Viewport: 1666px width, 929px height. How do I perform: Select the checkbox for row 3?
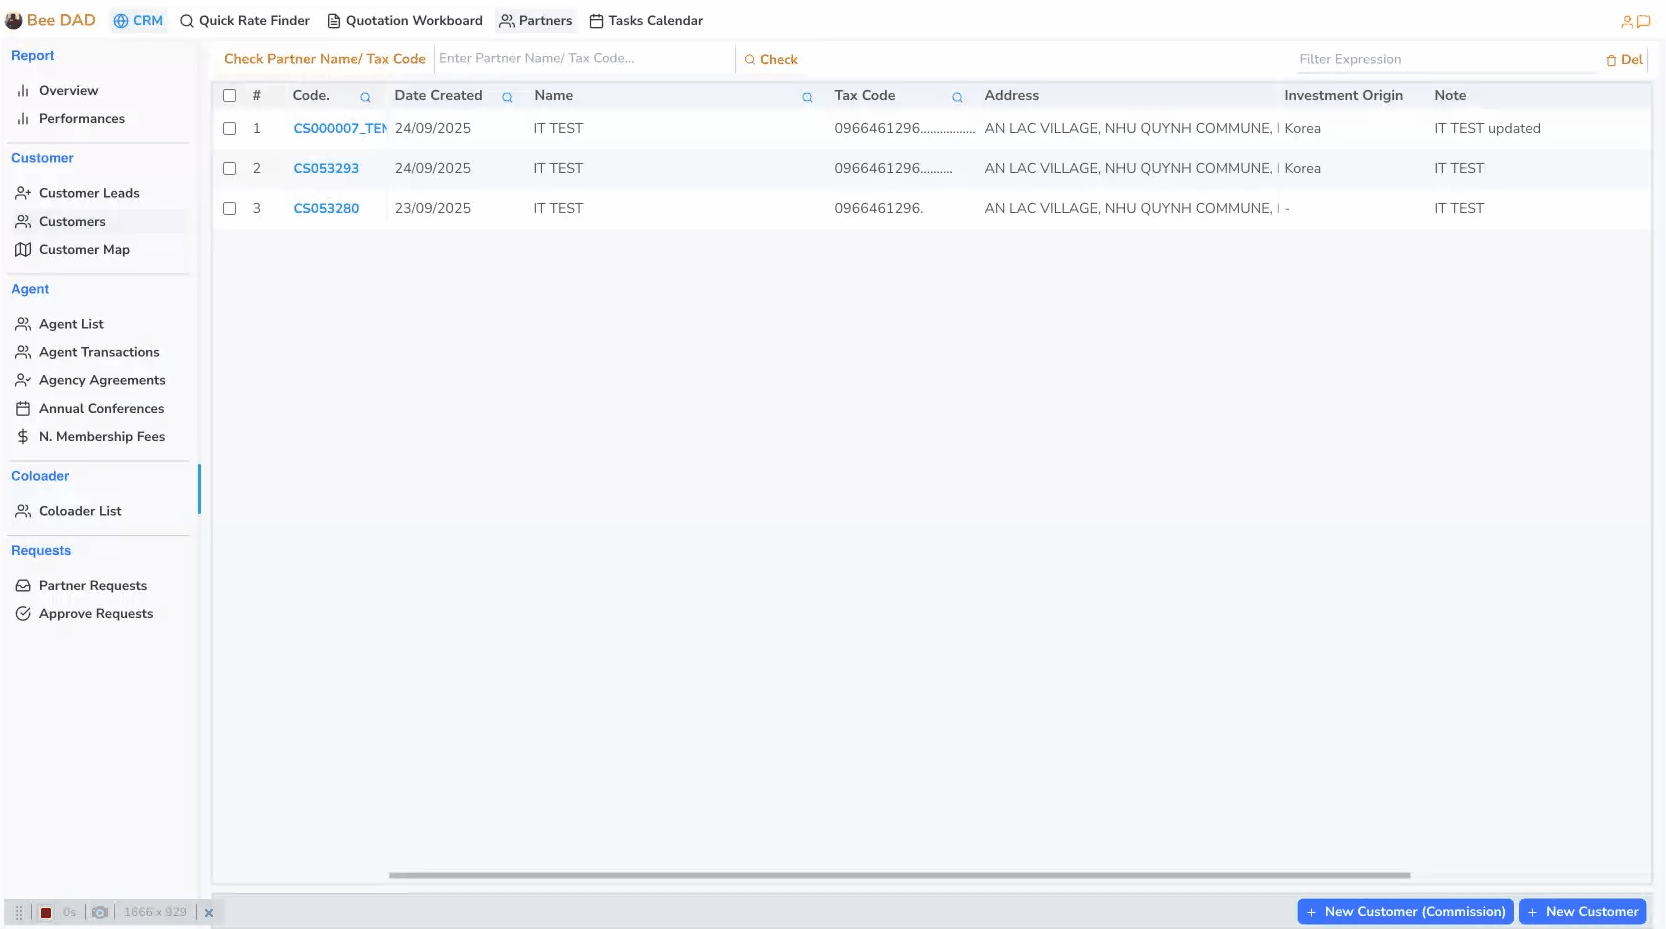click(x=229, y=209)
